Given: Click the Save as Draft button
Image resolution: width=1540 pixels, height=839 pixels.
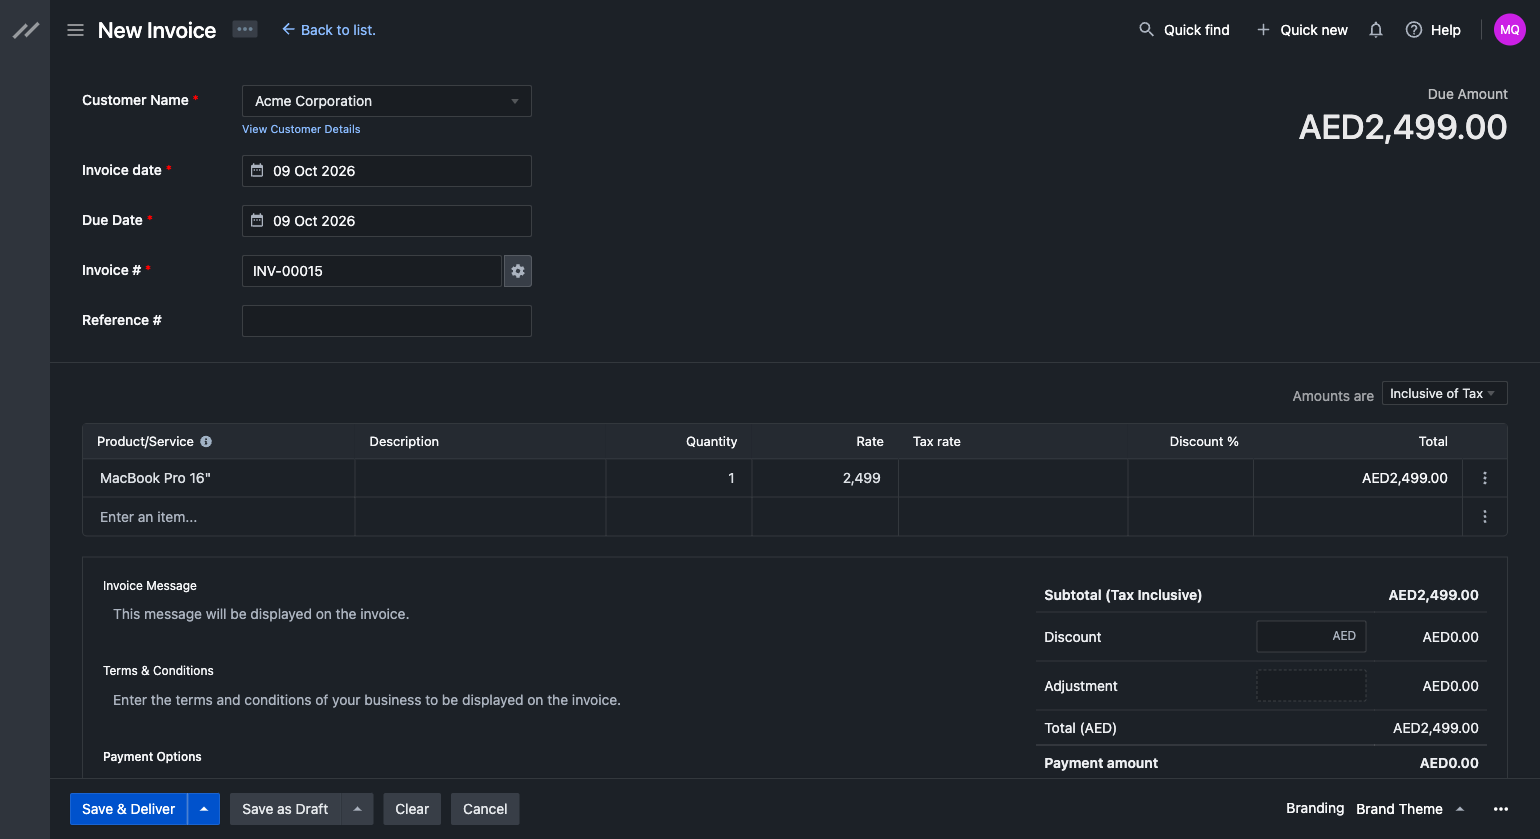Looking at the screenshot, I should point(286,809).
